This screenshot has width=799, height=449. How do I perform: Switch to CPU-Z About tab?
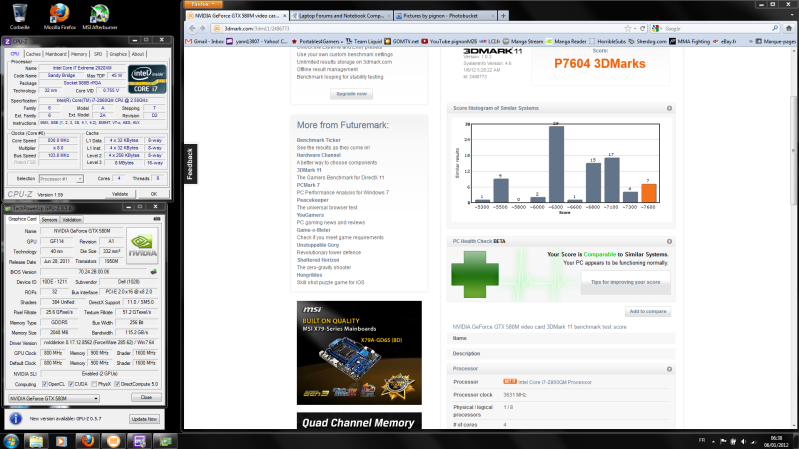138,54
